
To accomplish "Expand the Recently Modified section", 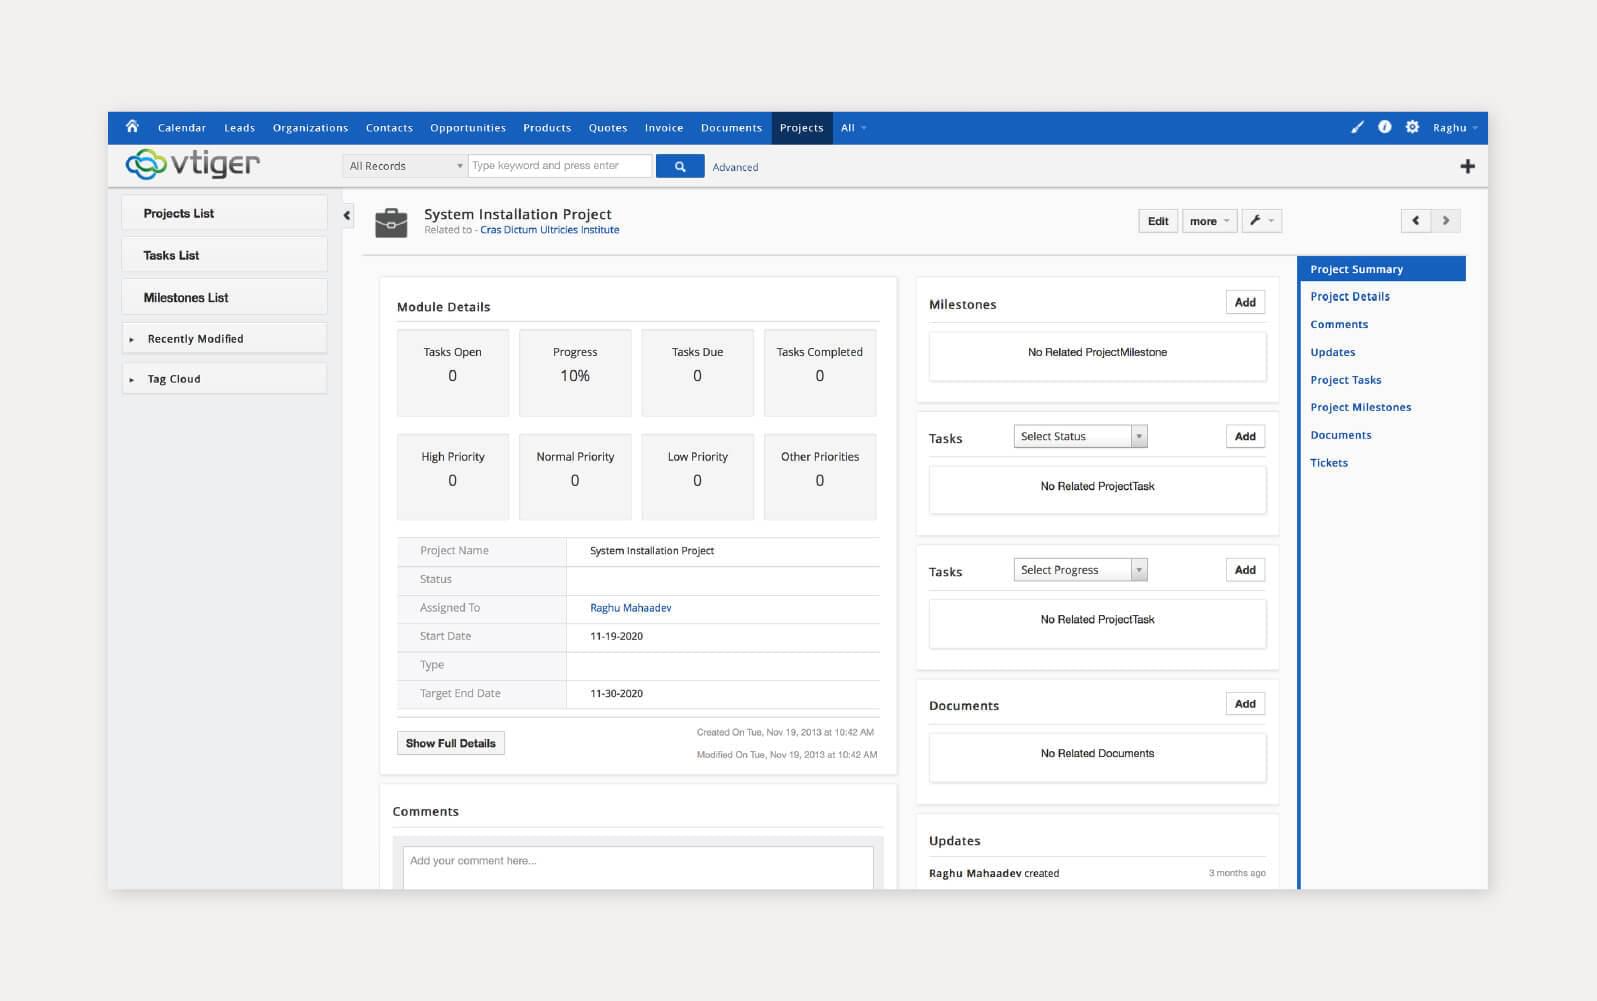I will click(131, 339).
